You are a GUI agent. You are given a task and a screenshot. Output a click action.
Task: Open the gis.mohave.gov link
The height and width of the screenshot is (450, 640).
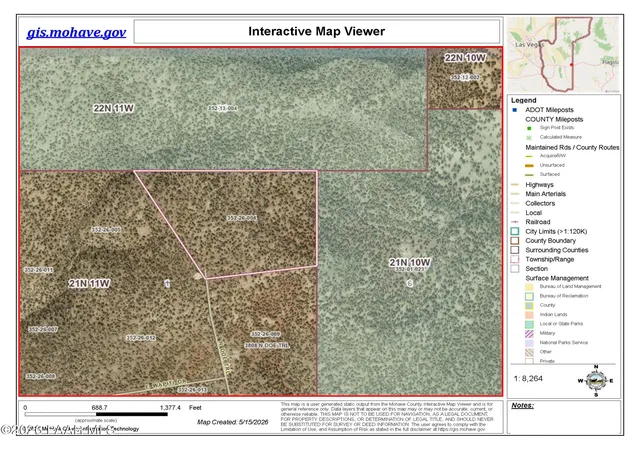76,32
